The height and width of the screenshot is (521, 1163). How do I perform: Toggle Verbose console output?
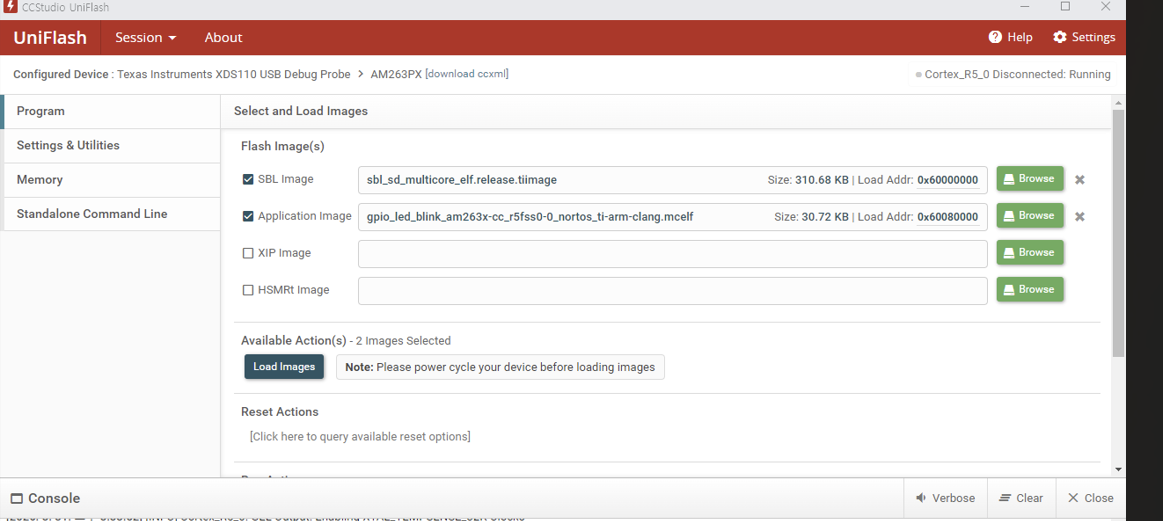tap(945, 498)
